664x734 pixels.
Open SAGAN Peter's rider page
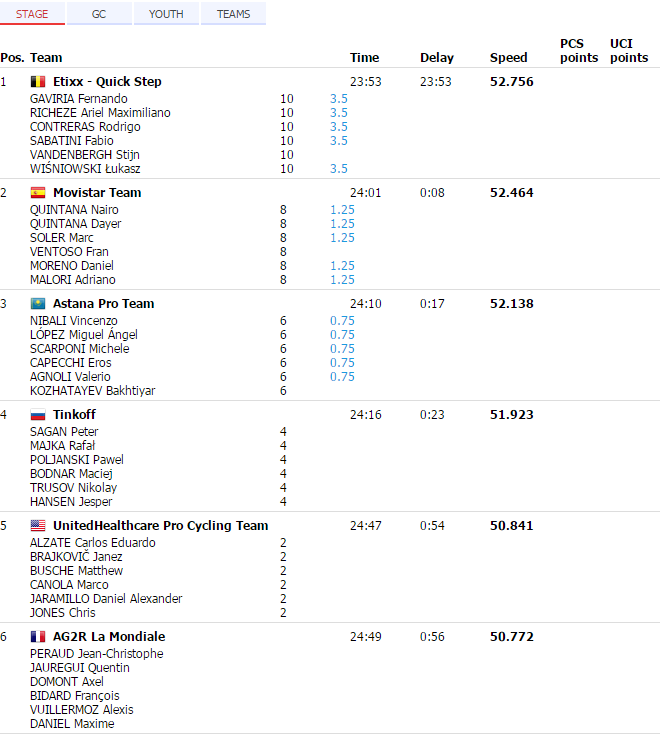(64, 432)
